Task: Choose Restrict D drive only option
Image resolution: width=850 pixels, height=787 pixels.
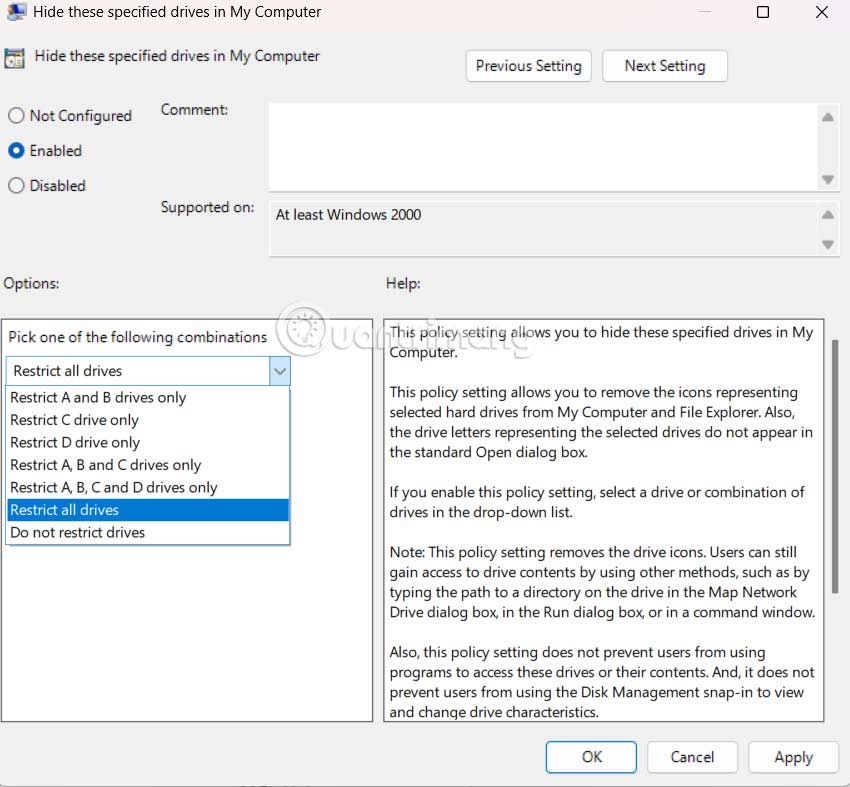Action: coord(148,443)
